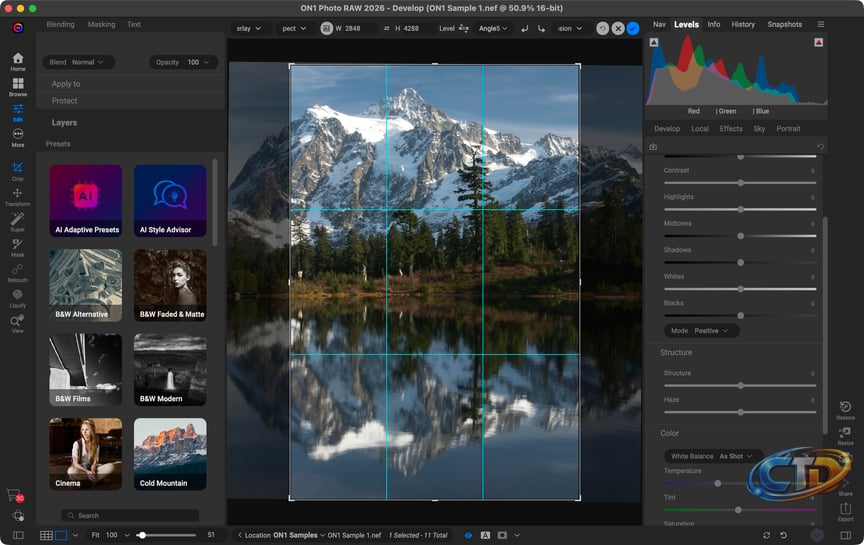Expand the ON1 Samples location dropdown
The image size is (864, 545).
[x=299, y=535]
